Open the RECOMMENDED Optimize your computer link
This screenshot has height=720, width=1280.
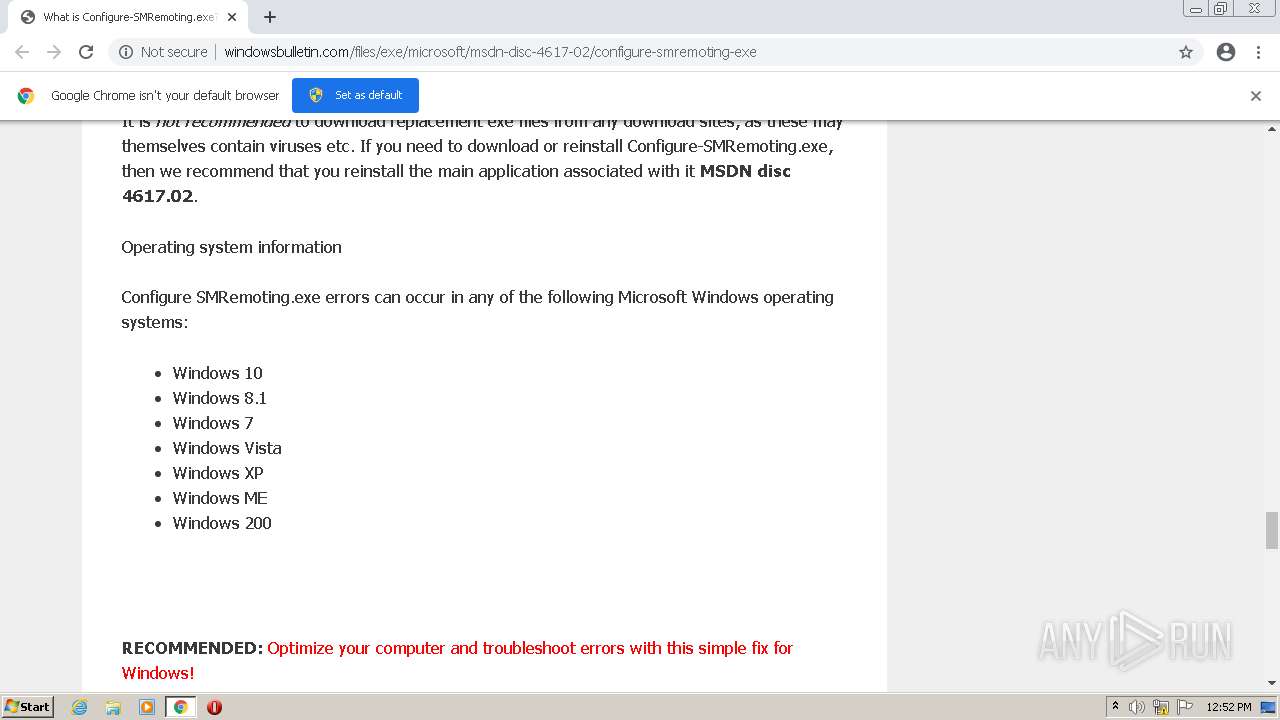click(x=457, y=660)
